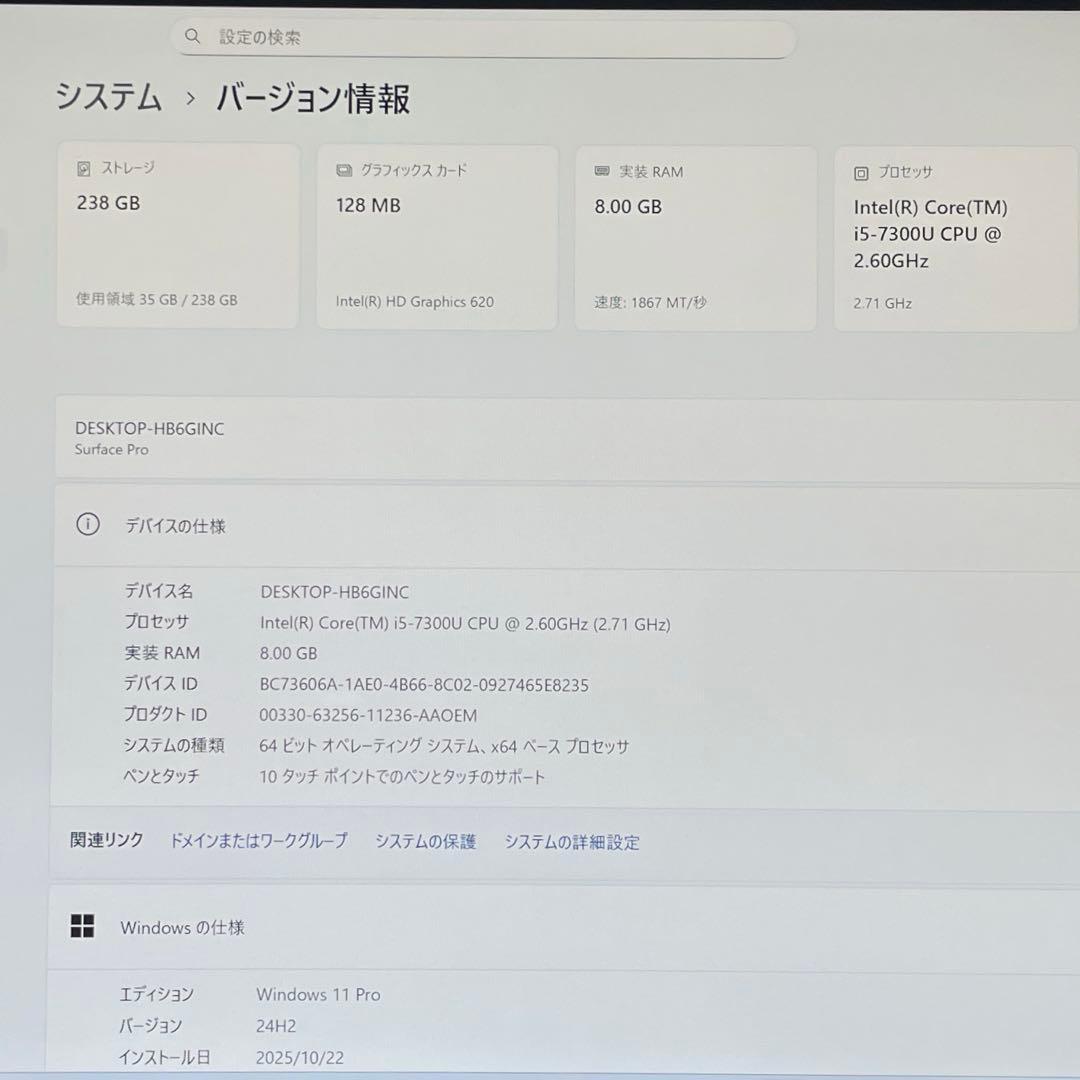Click the プロセッサ card icon
The width and height of the screenshot is (1080, 1080).
861,172
